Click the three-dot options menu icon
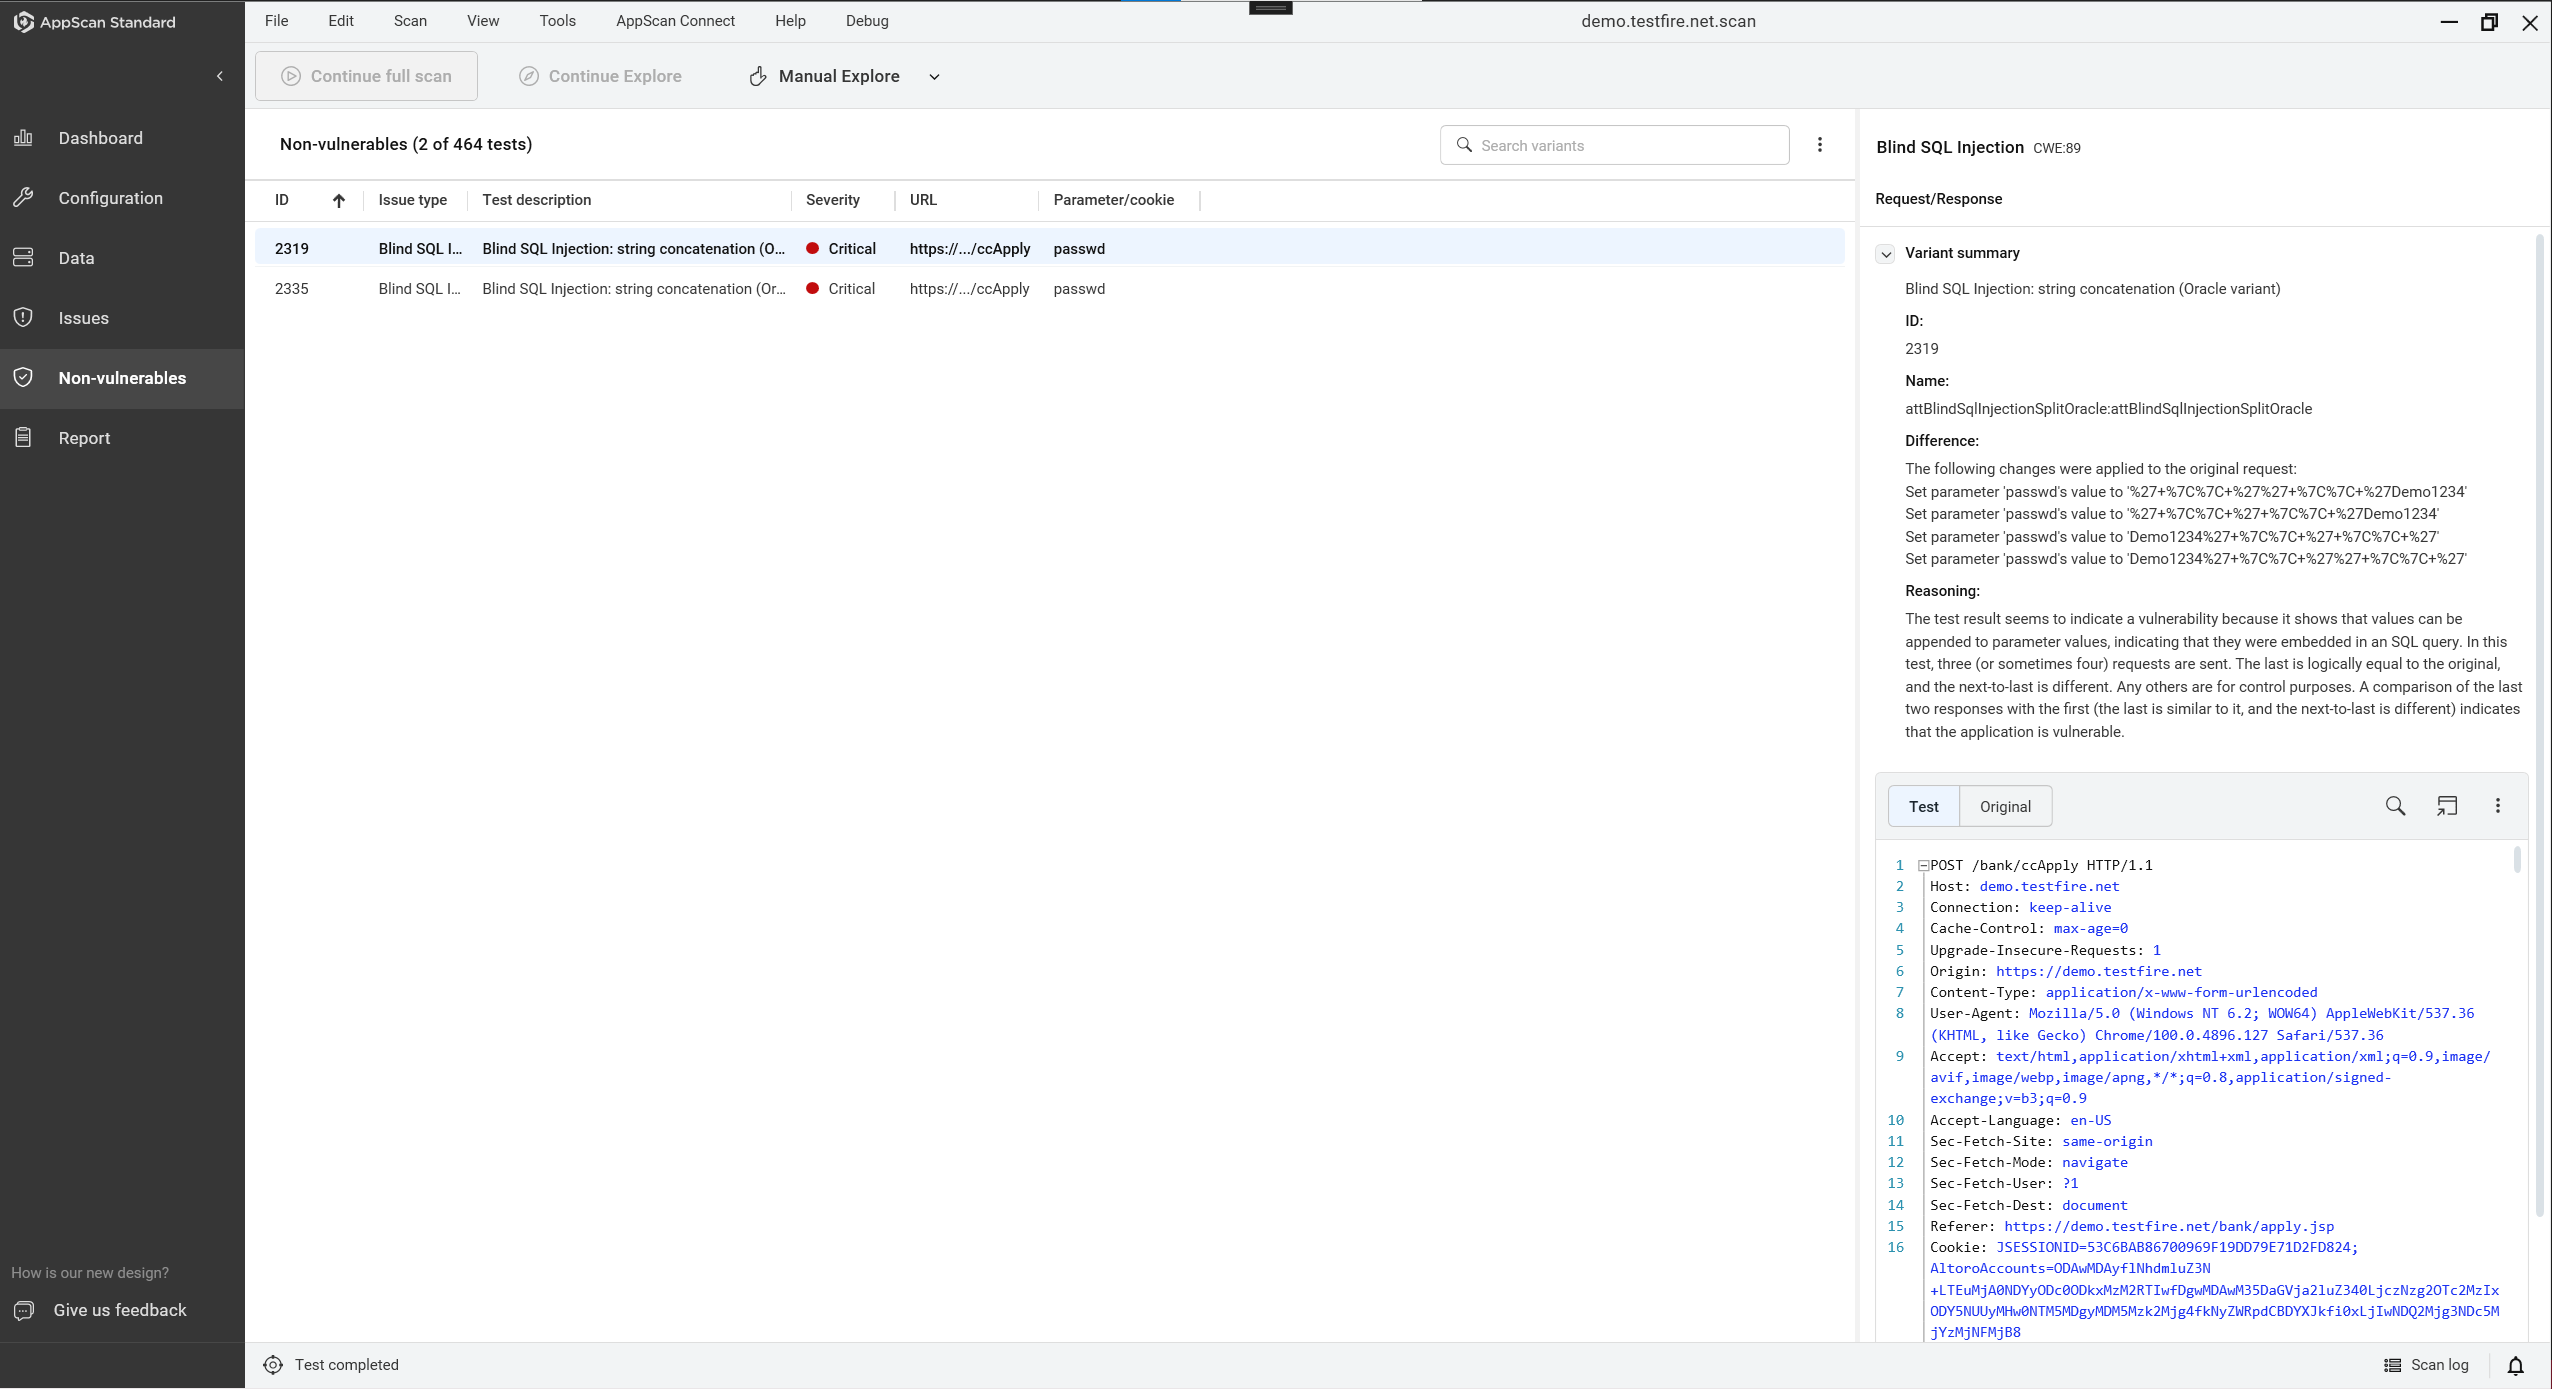Screen dimensions: 2552x1389 point(1822,144)
